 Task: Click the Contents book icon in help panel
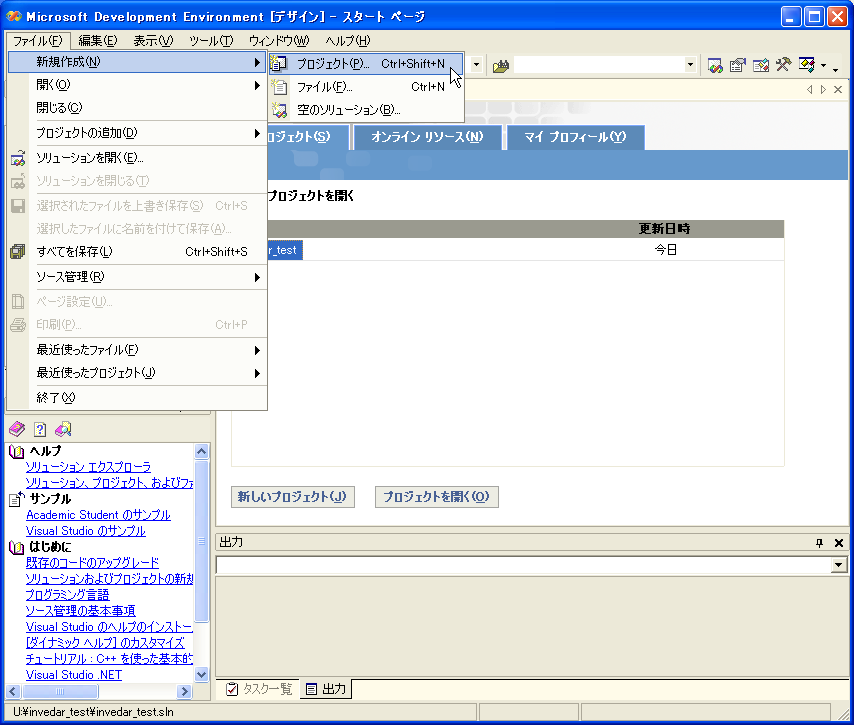coord(17,429)
